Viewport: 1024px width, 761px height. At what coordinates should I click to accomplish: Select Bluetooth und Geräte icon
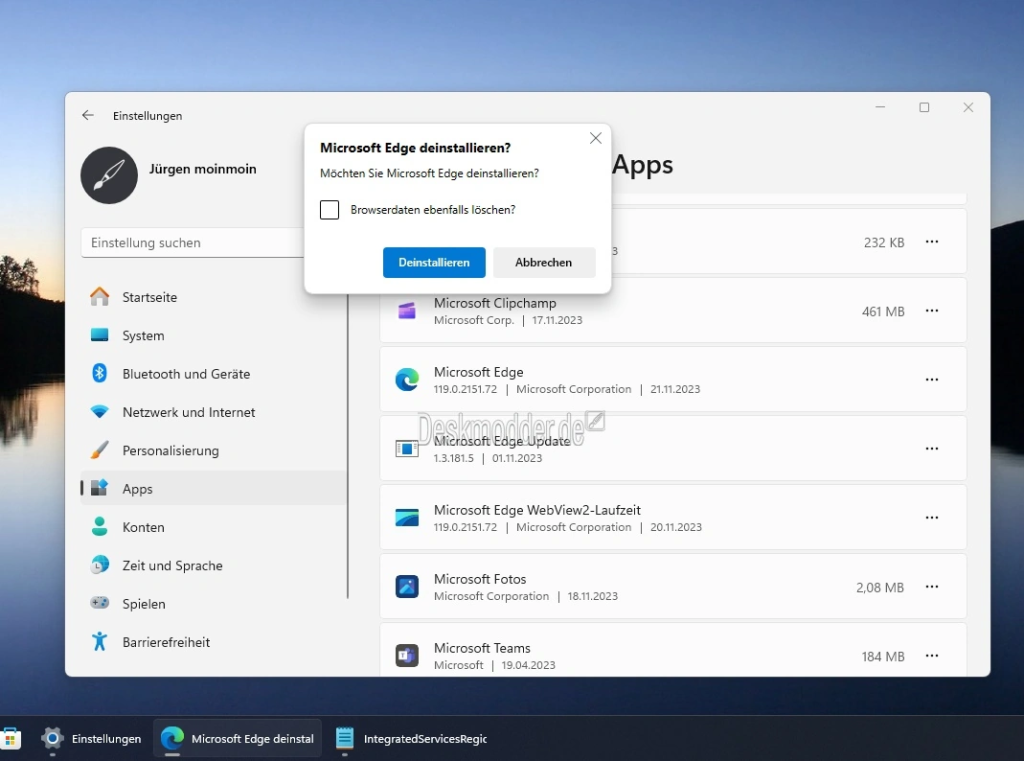(99, 374)
